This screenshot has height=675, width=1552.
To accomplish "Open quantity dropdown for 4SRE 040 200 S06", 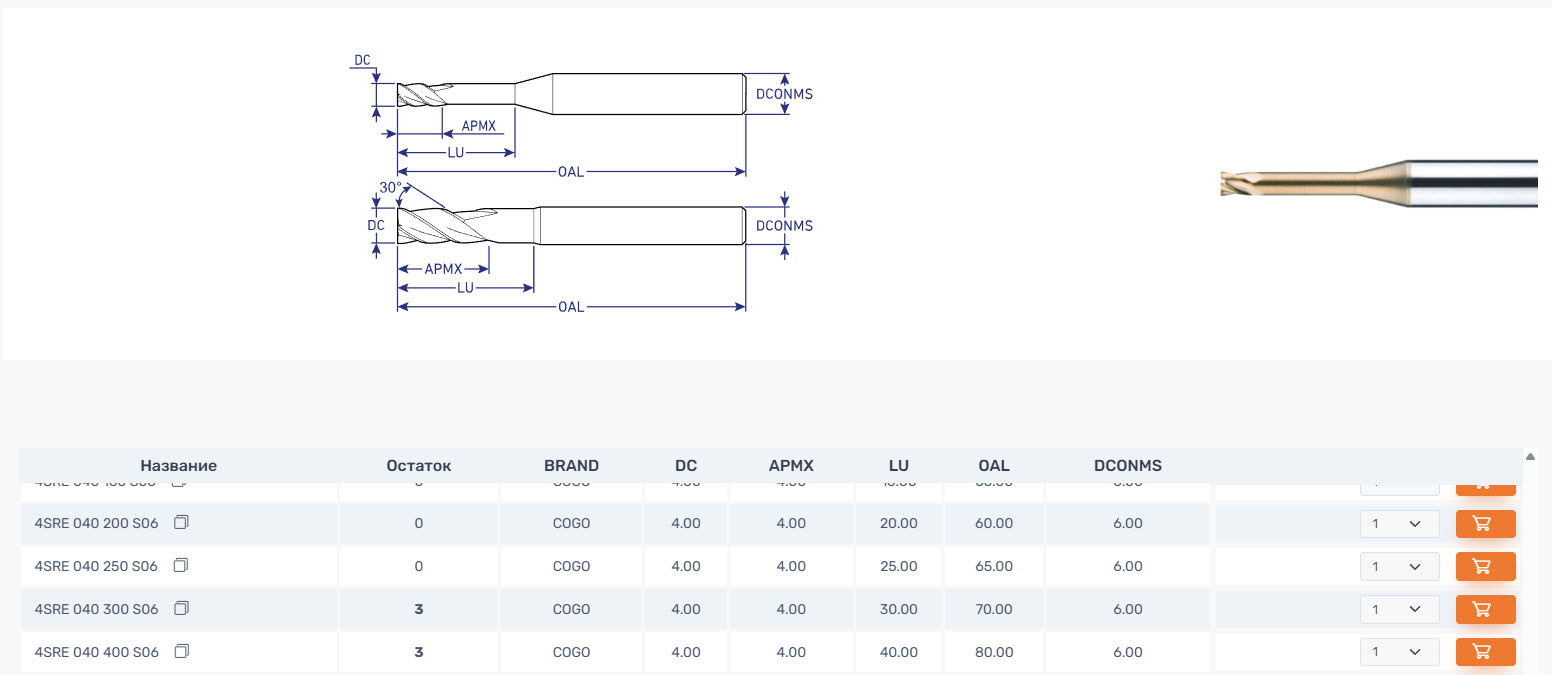I will [1399, 524].
